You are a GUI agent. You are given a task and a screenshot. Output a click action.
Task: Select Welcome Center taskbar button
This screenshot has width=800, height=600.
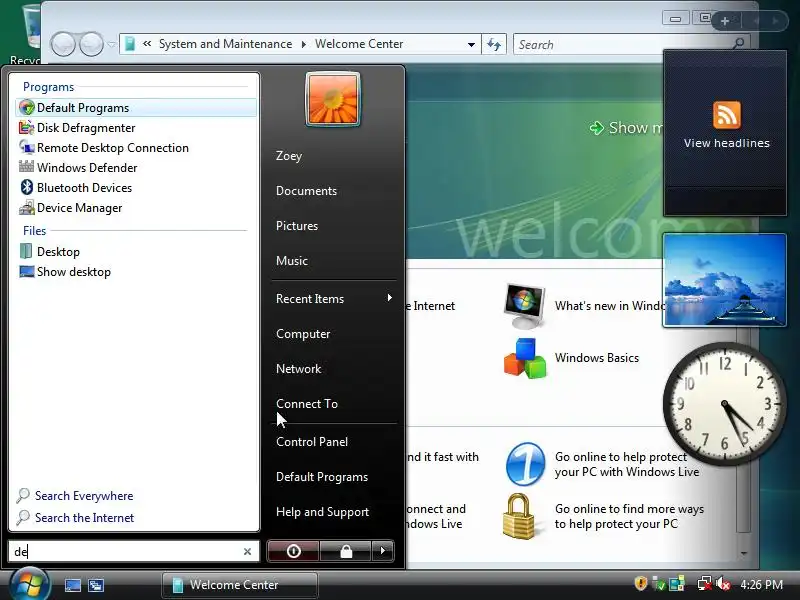(x=239, y=585)
